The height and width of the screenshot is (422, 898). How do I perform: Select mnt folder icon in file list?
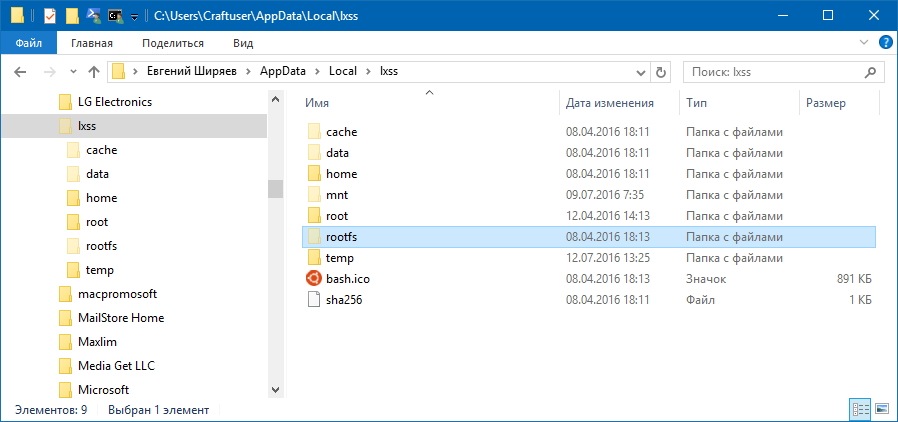[313, 195]
